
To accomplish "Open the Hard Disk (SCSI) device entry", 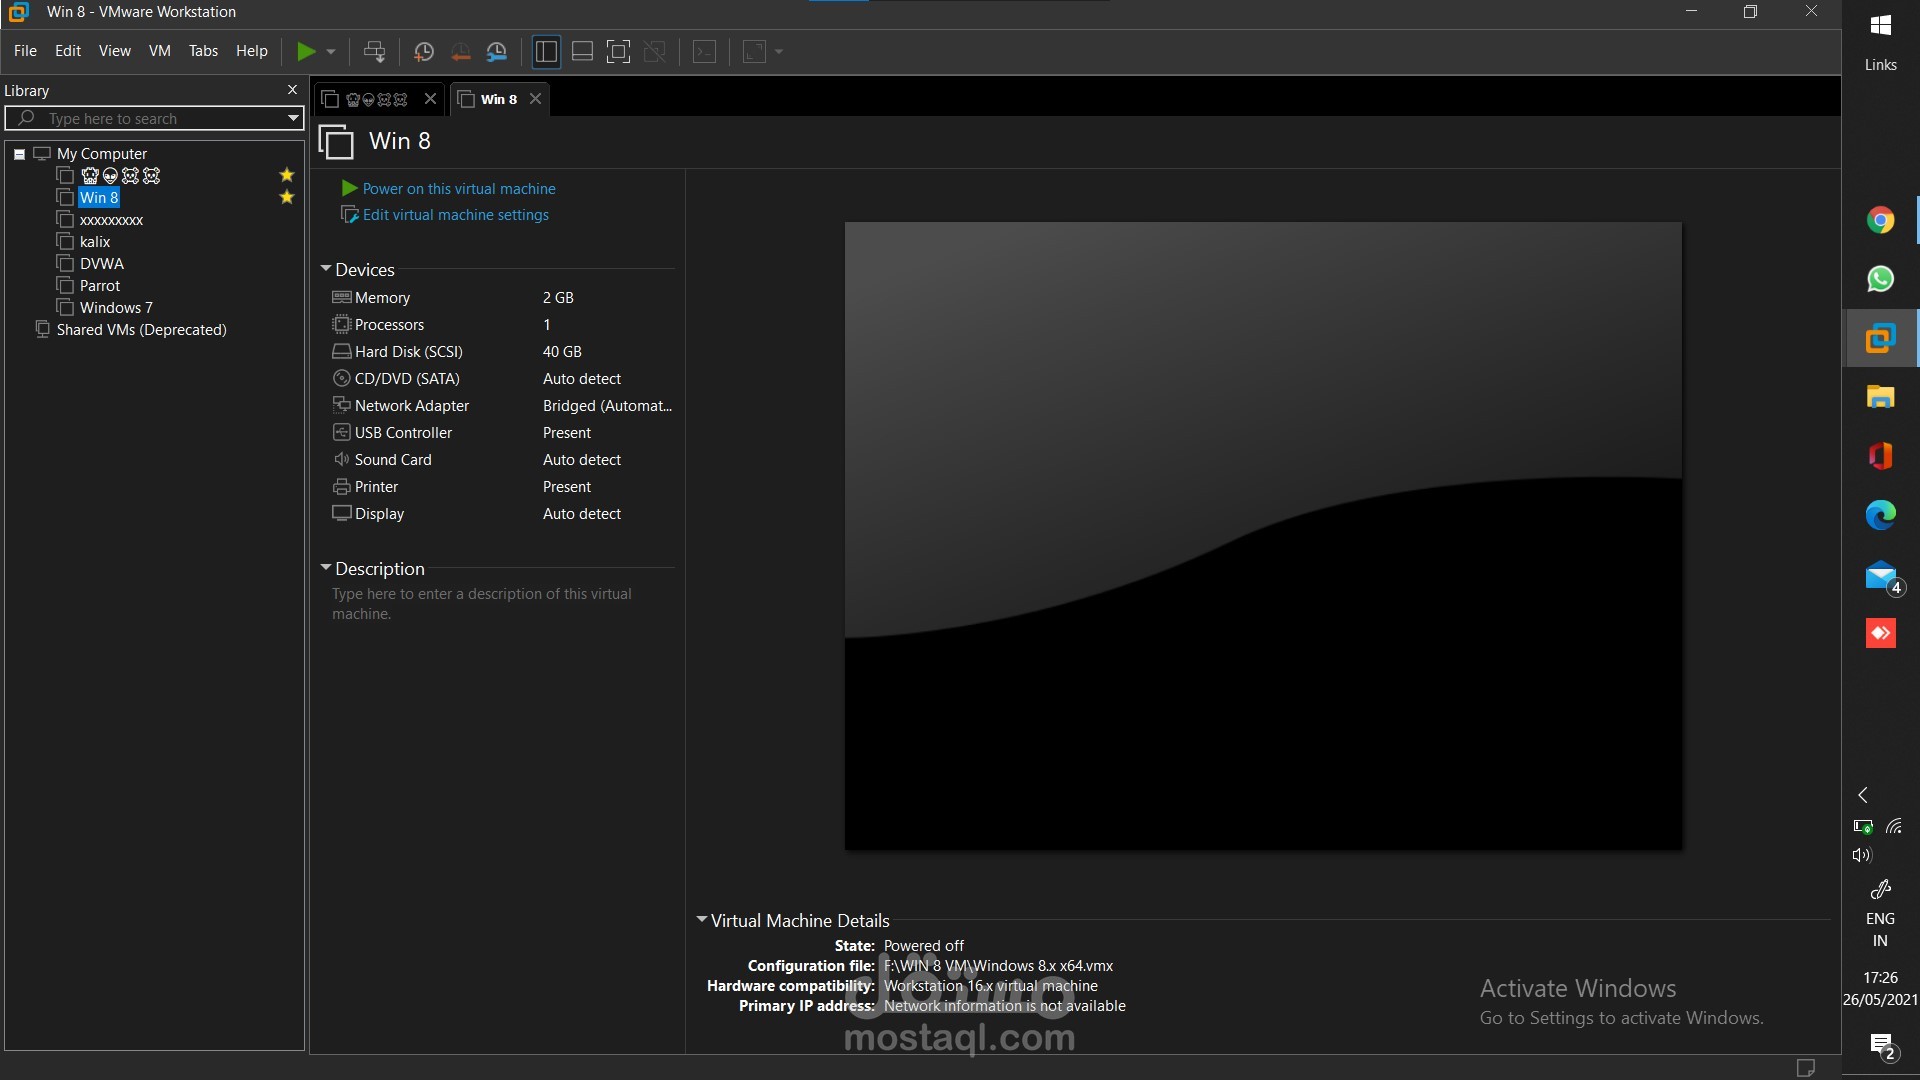I will [502, 352].
